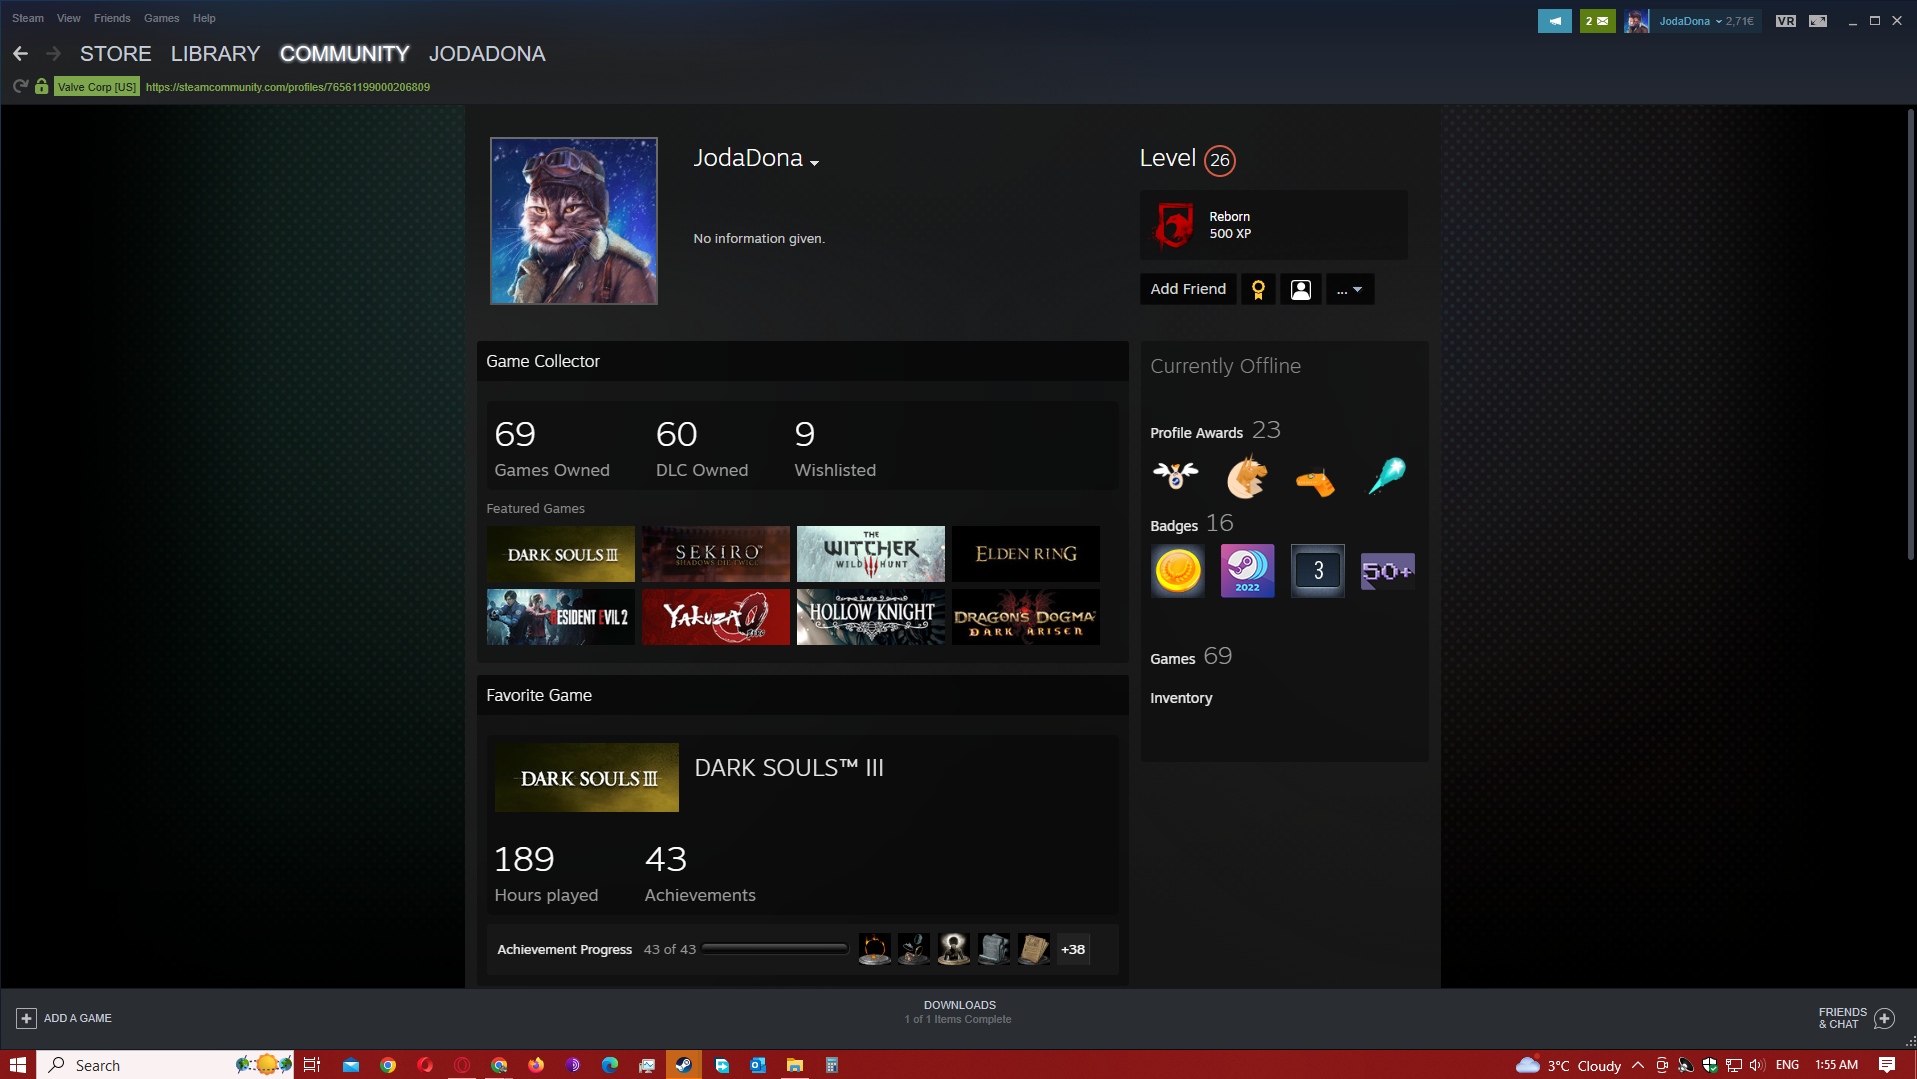
Task: Open the Steam menu
Action: (28, 18)
